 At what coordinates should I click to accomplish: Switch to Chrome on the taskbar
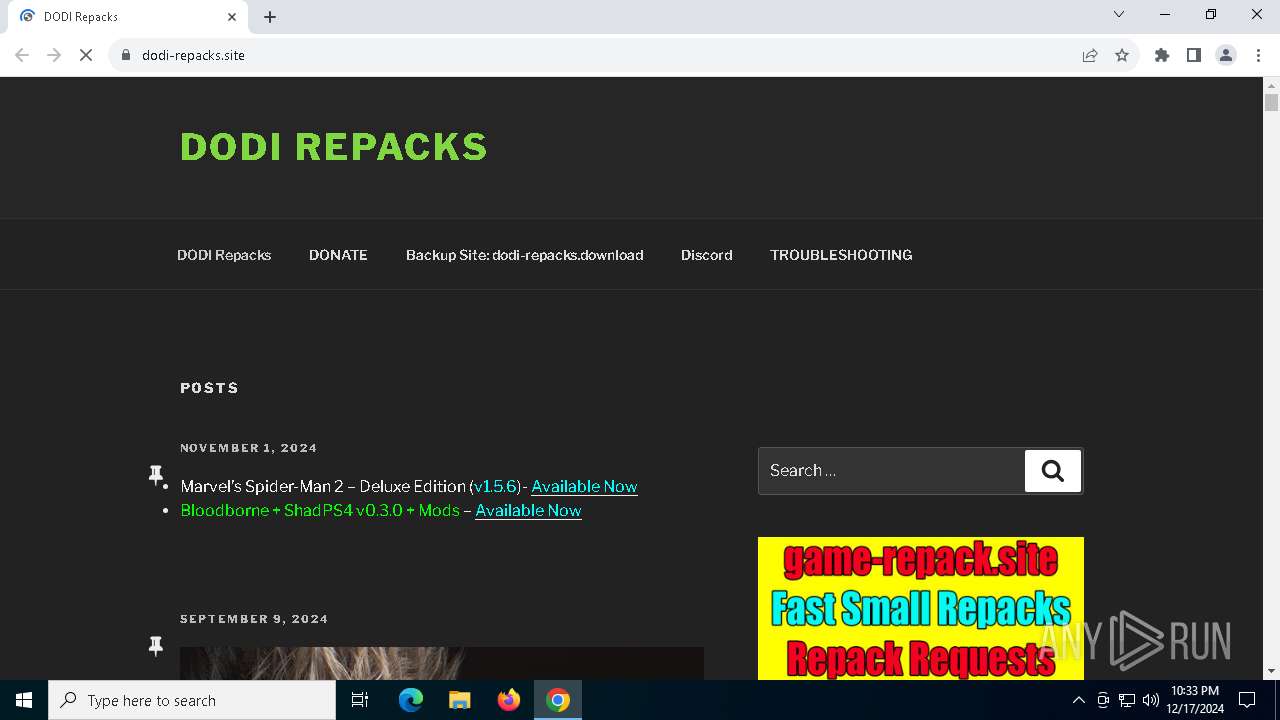pyautogui.click(x=558, y=700)
